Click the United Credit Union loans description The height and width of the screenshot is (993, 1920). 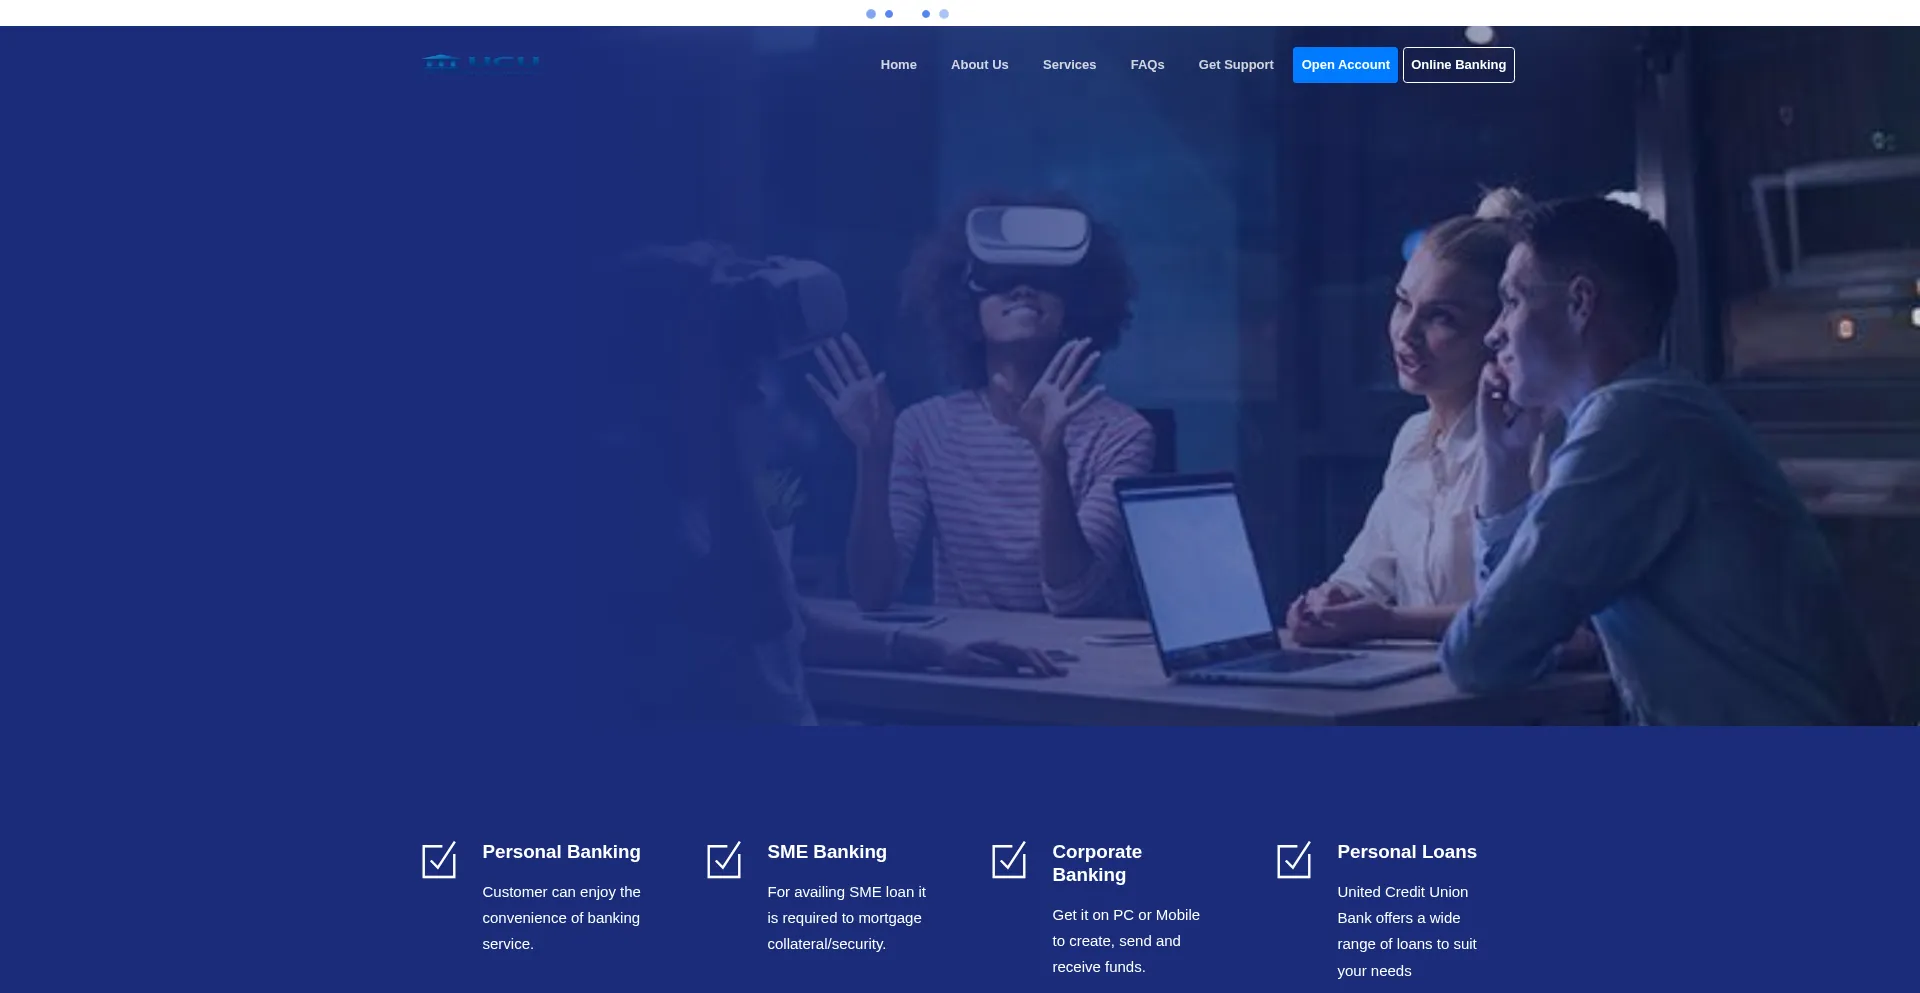tap(1406, 931)
